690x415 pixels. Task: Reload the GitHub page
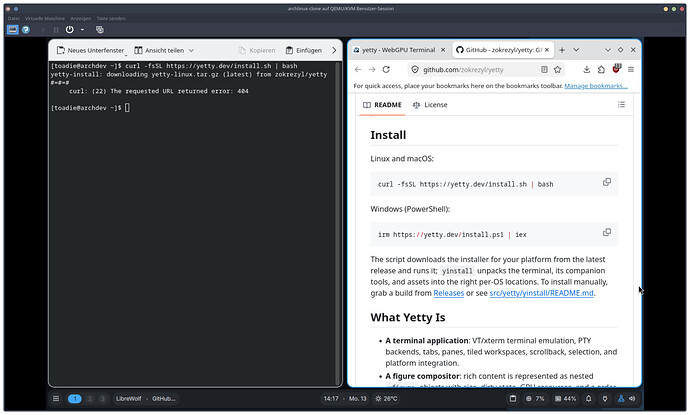[386, 70]
